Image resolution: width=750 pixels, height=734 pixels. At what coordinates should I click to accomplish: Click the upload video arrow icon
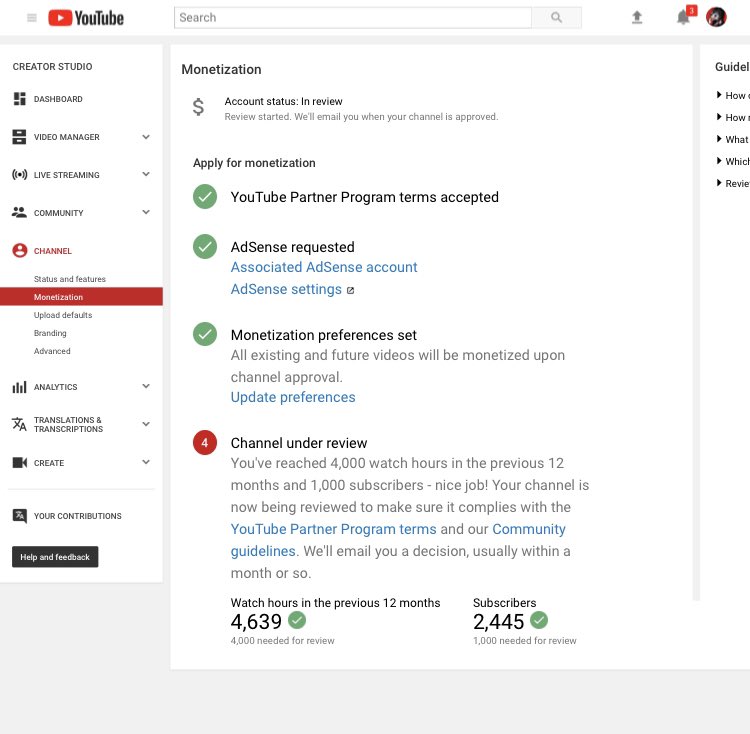[x=637, y=18]
